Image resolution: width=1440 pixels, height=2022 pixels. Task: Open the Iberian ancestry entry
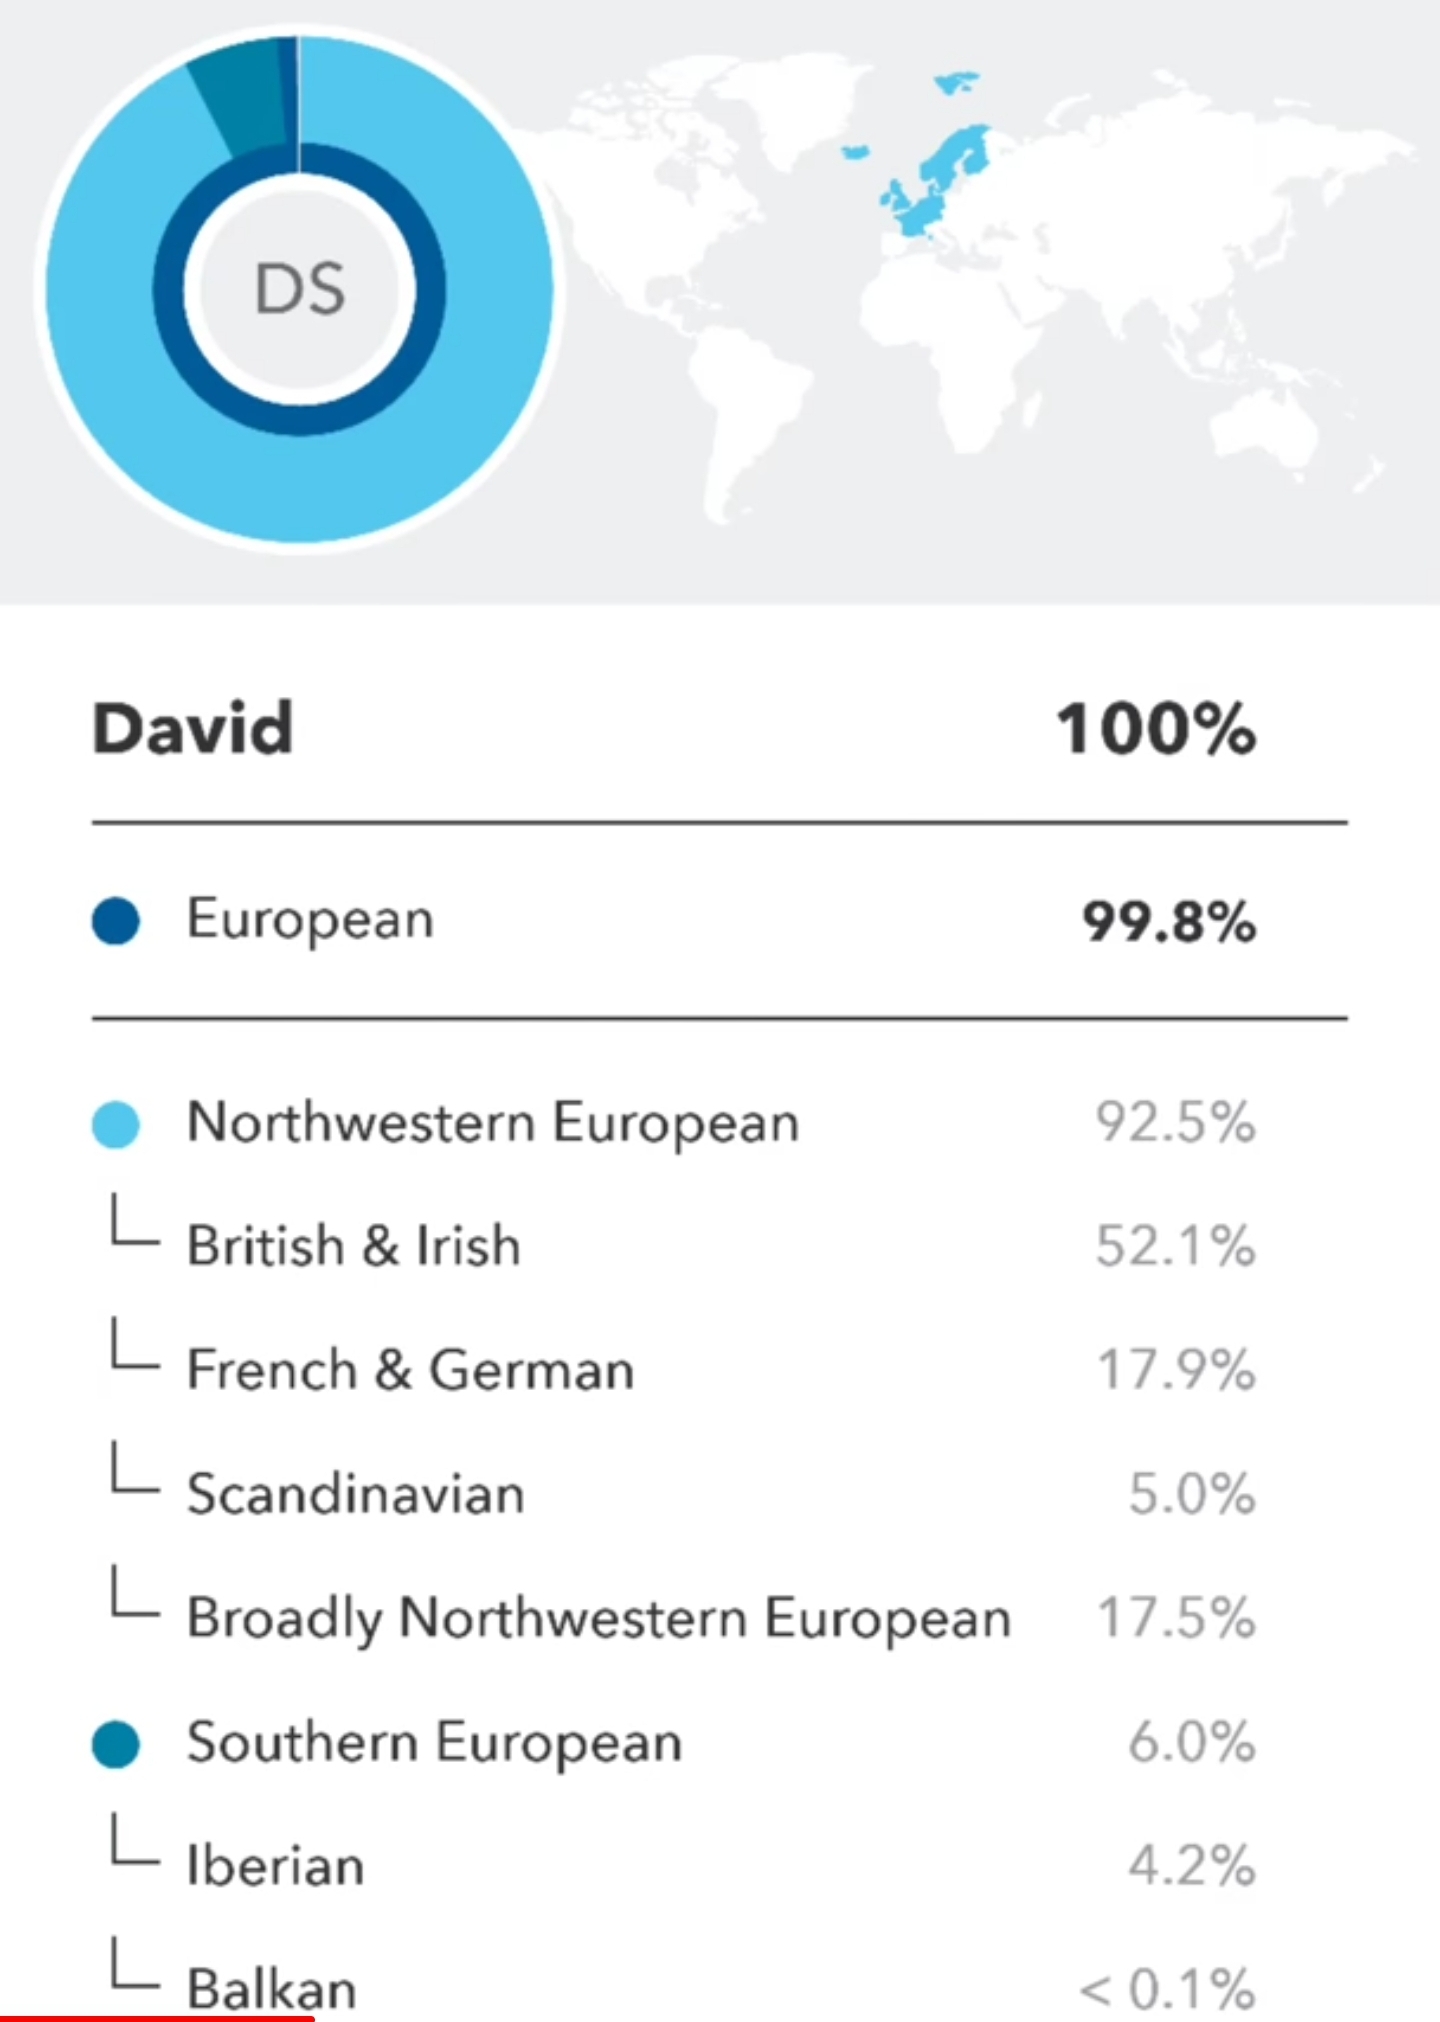pos(275,1867)
